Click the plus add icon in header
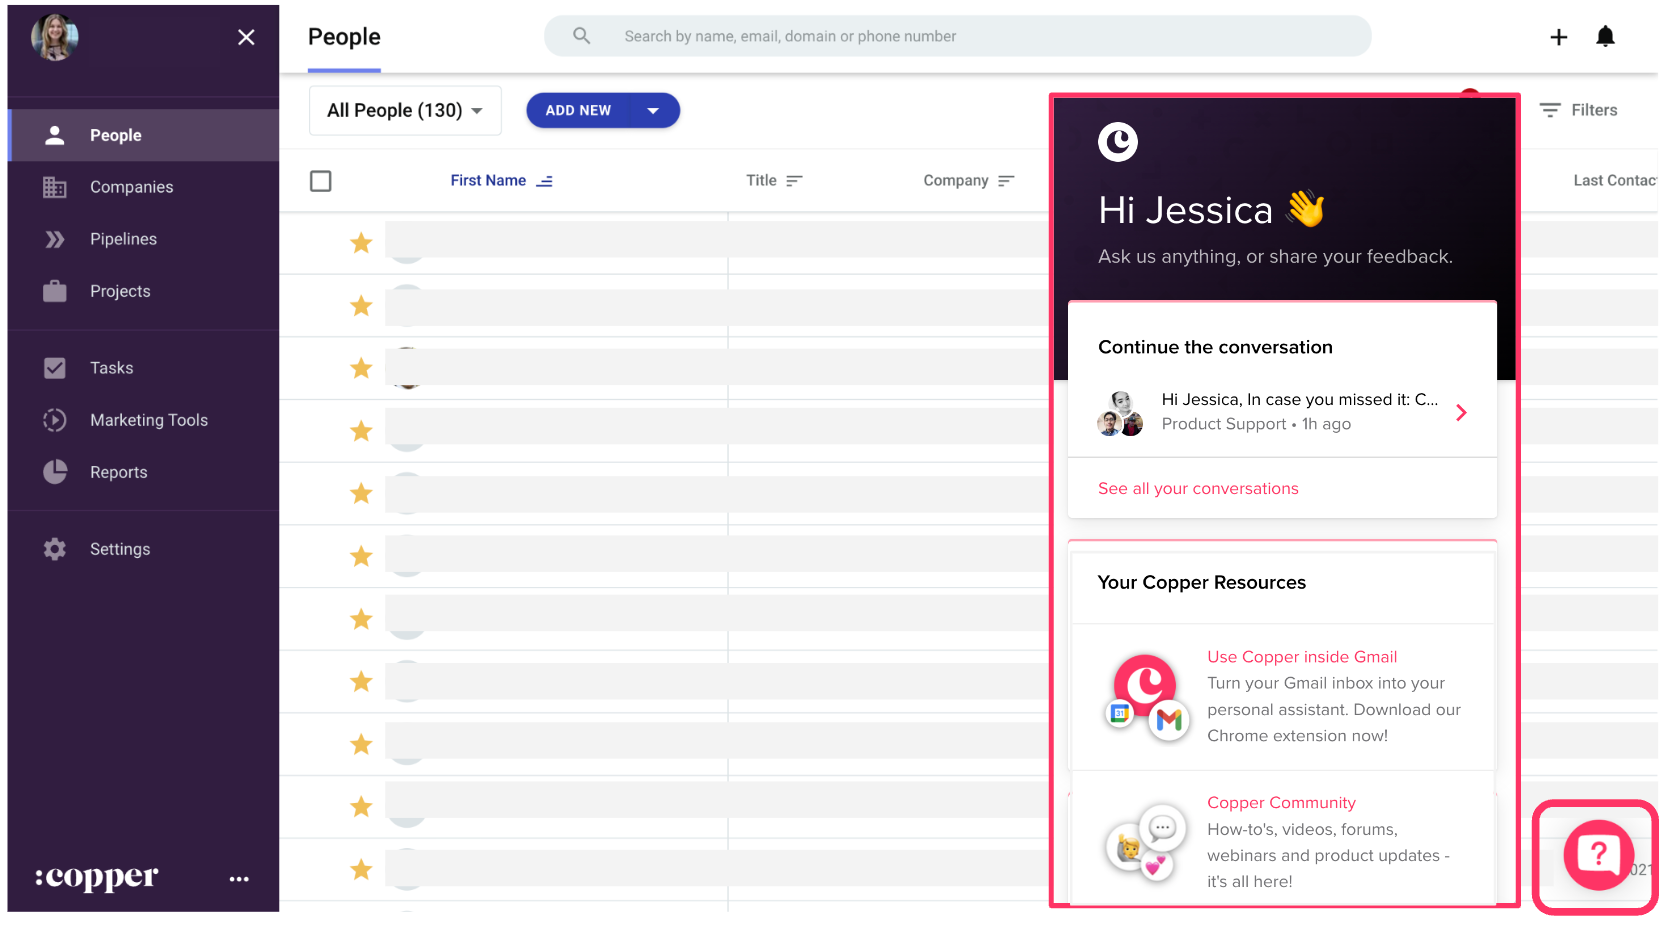The width and height of the screenshot is (1676, 932). [x=1558, y=37]
